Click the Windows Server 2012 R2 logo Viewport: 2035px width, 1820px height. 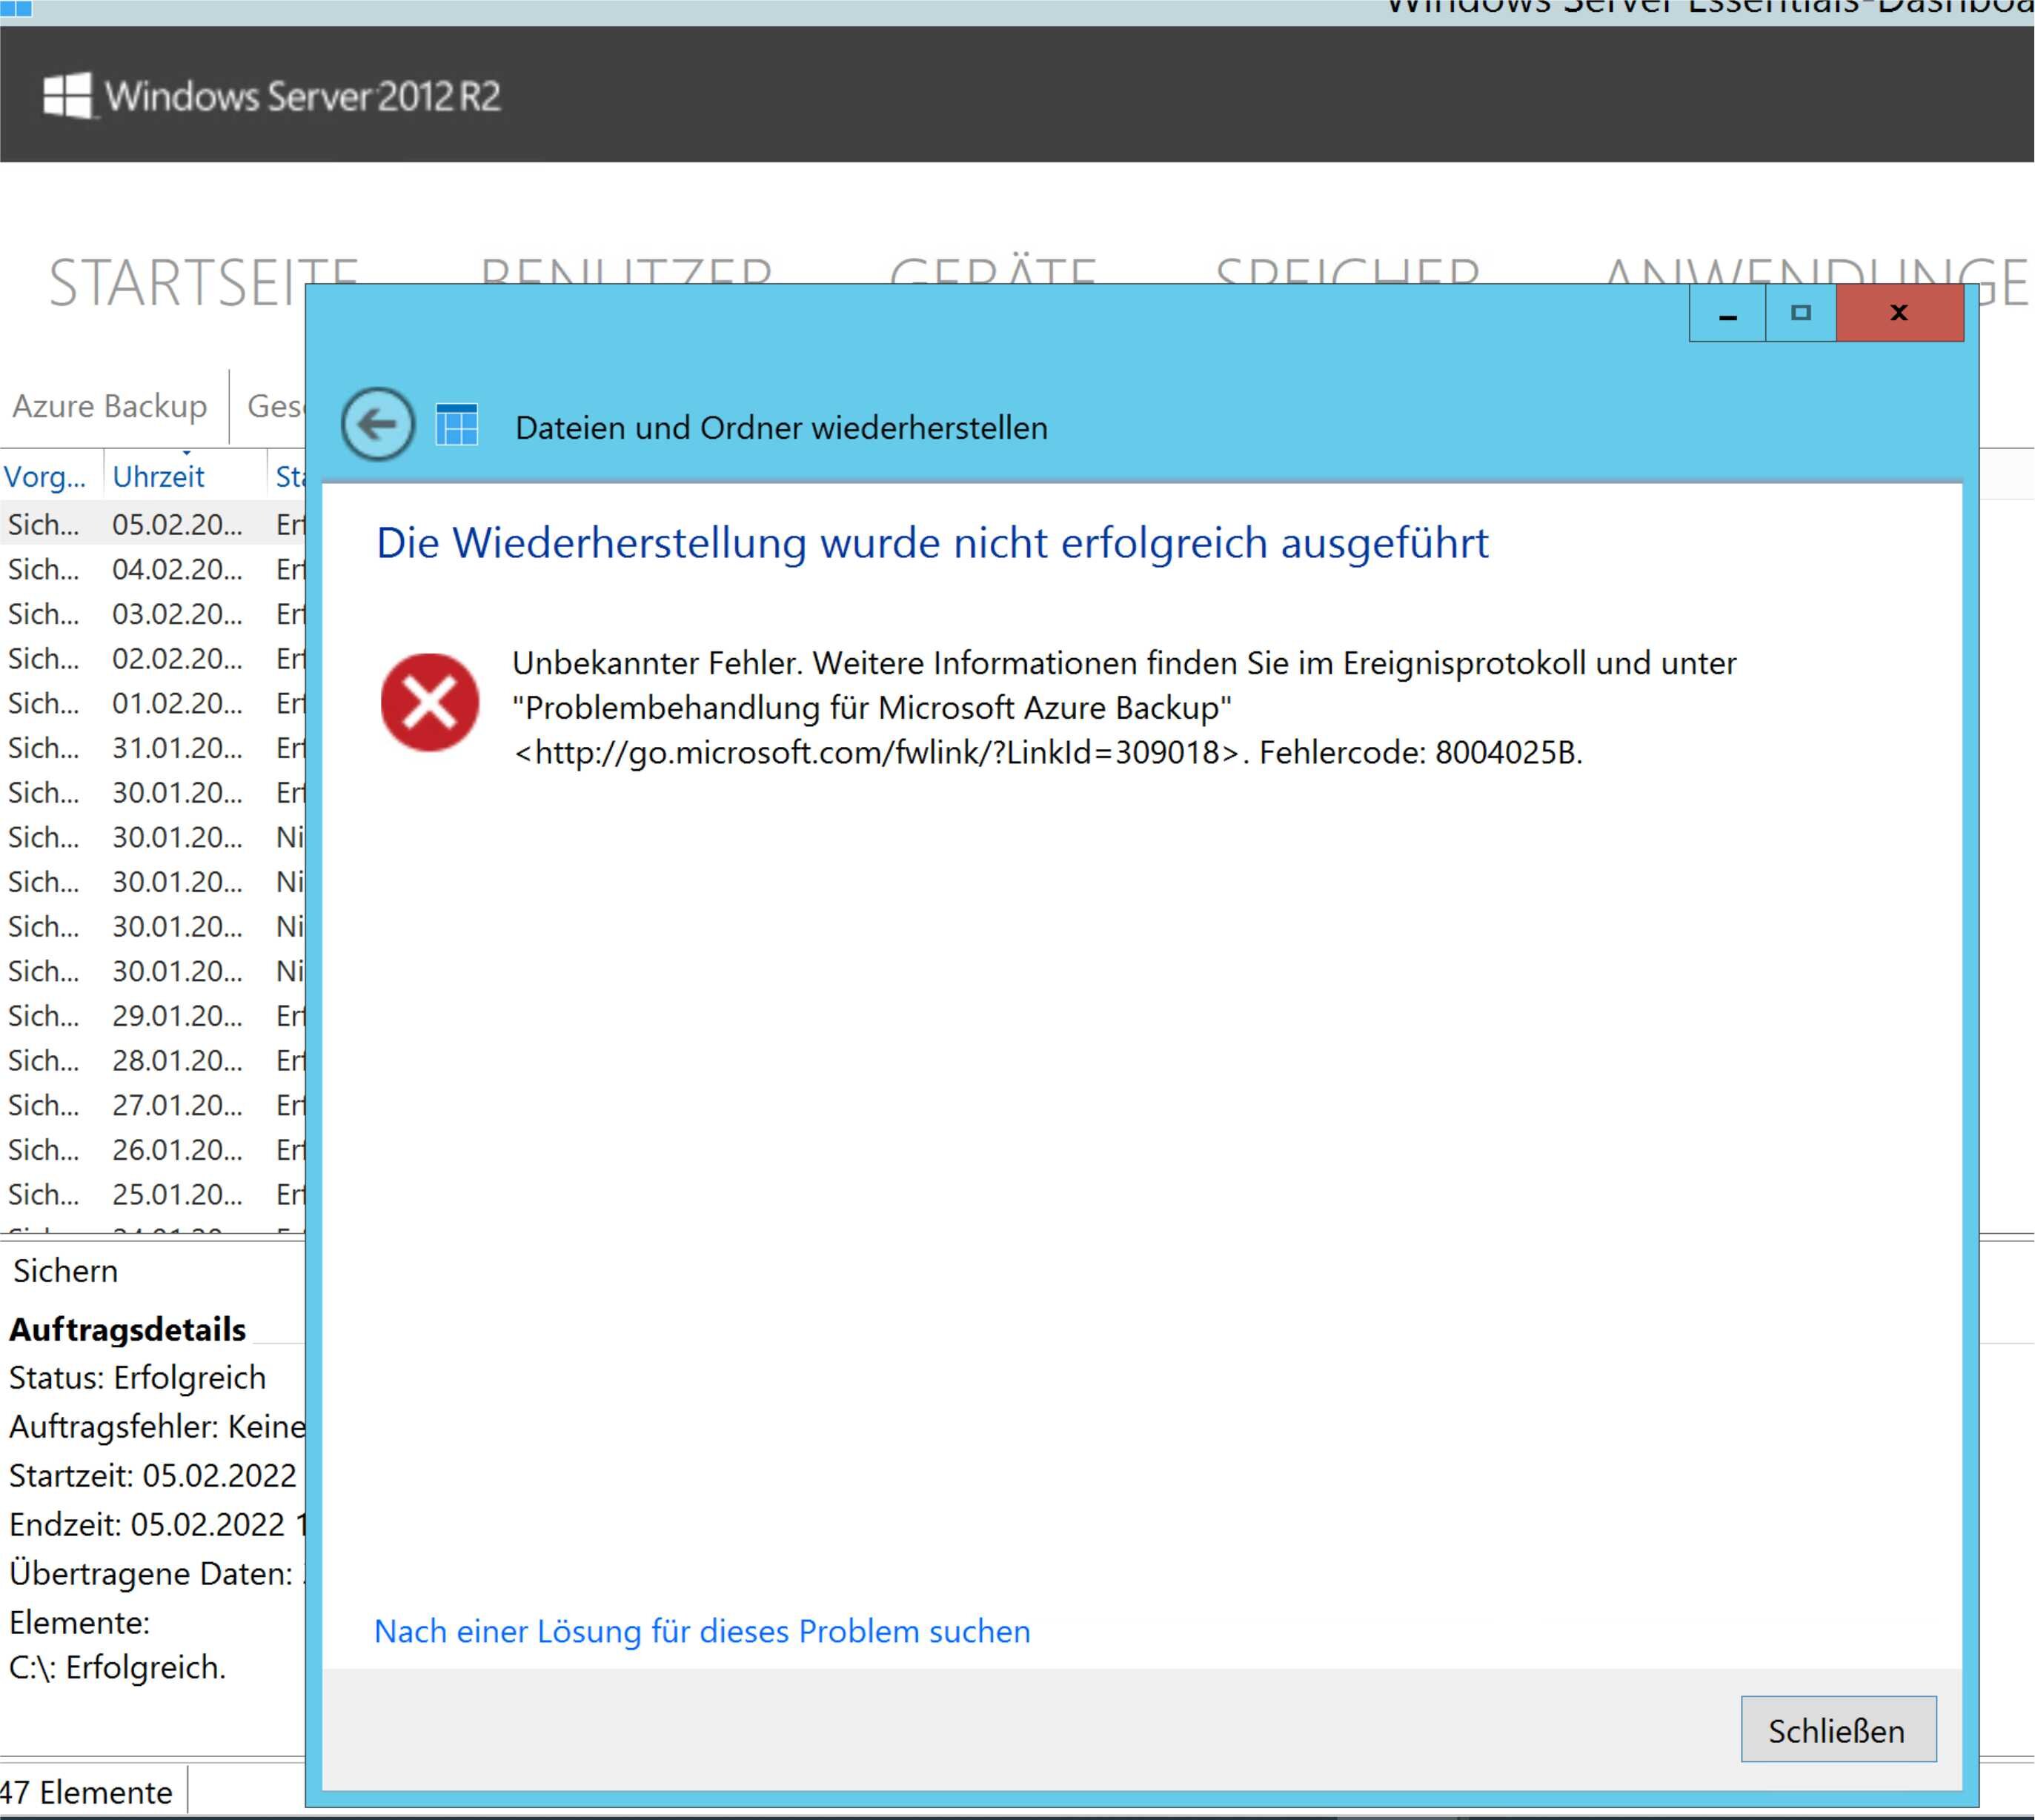pyautogui.click(x=271, y=96)
